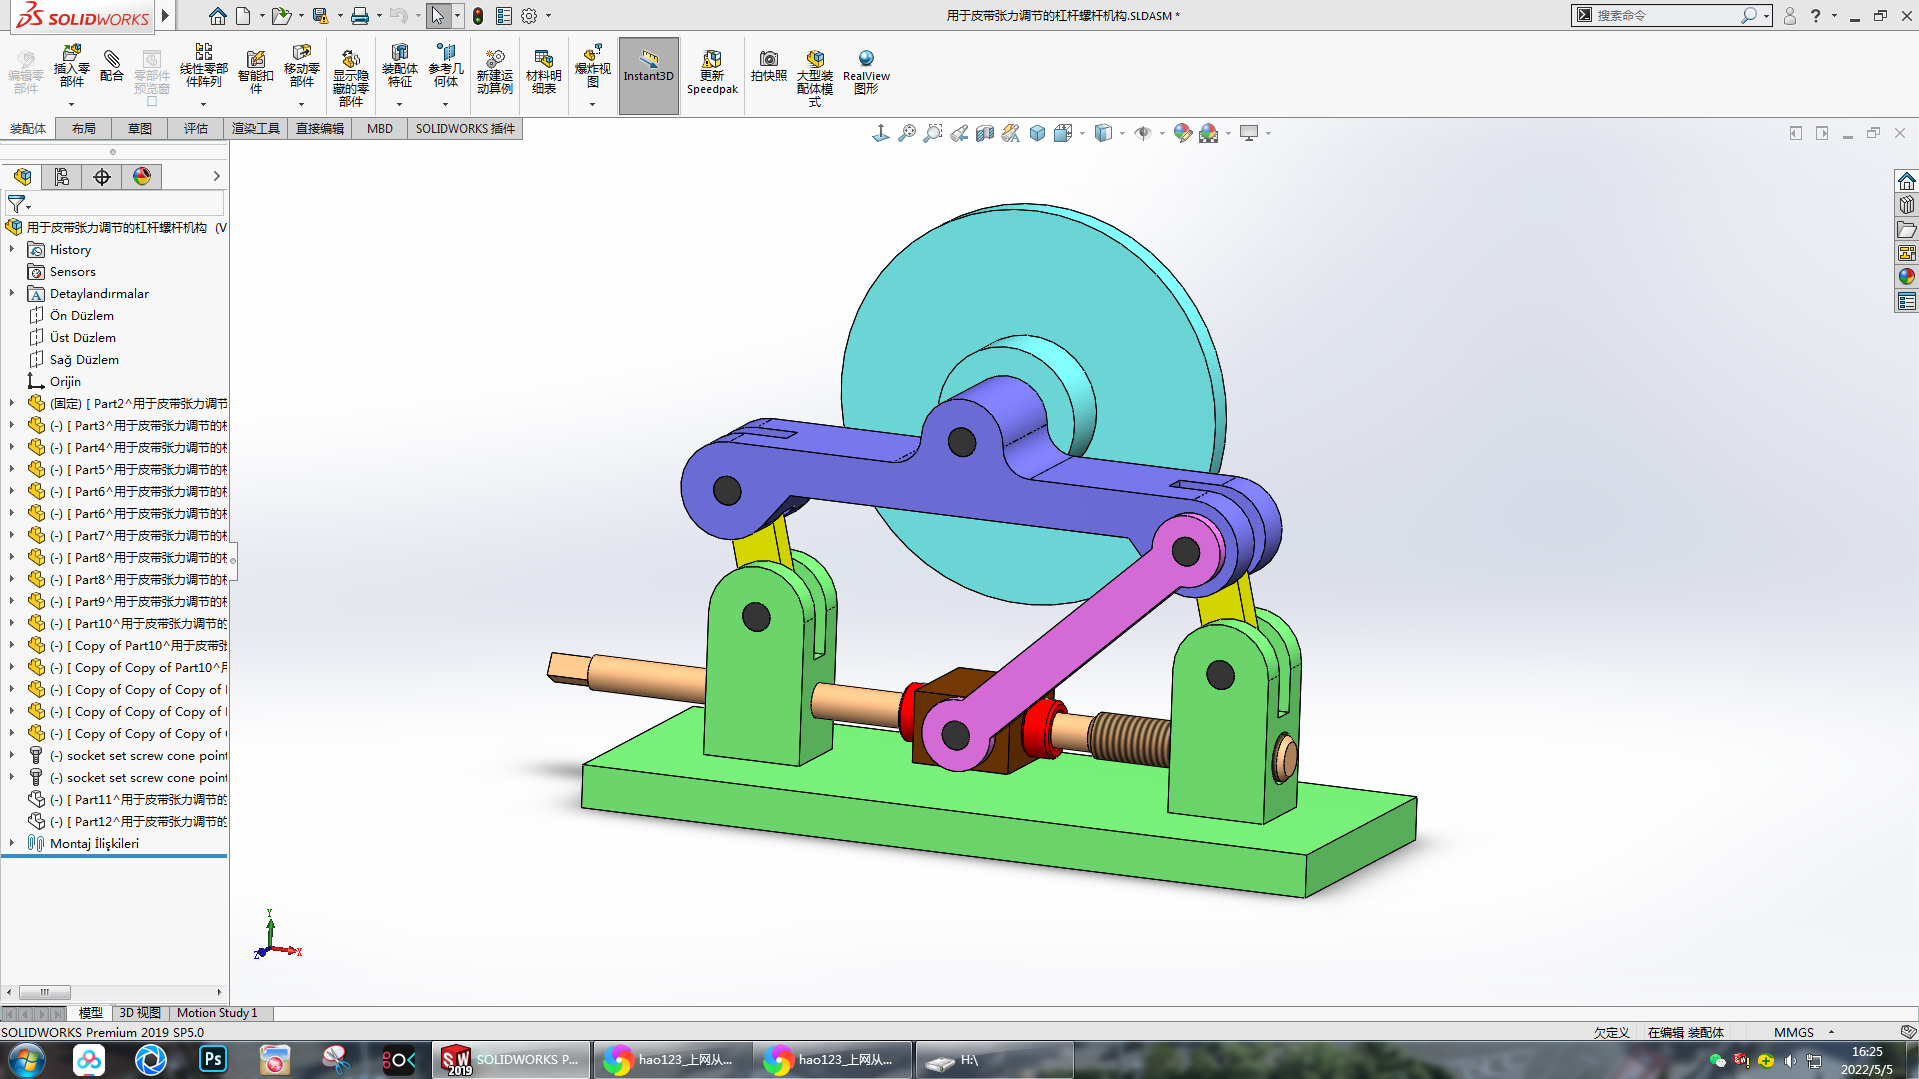Open the Motion Study 1 tab
Image resolution: width=1919 pixels, height=1079 pixels.
pos(218,1013)
